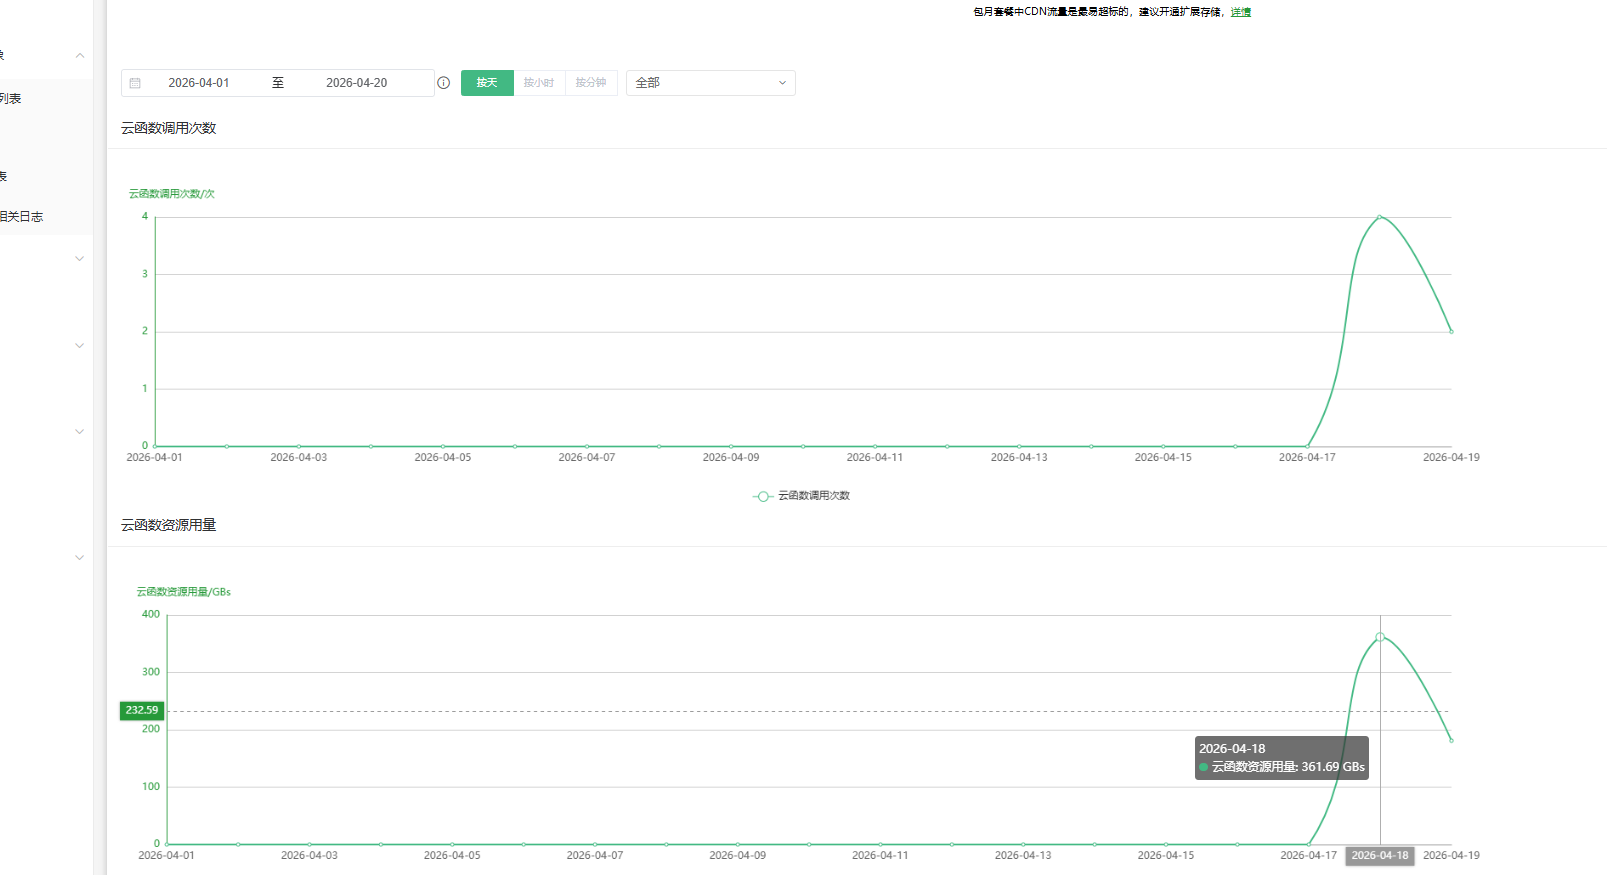The height and width of the screenshot is (875, 1607).
Task: Expand the bottom-most sidebar chevron
Action: (x=80, y=558)
